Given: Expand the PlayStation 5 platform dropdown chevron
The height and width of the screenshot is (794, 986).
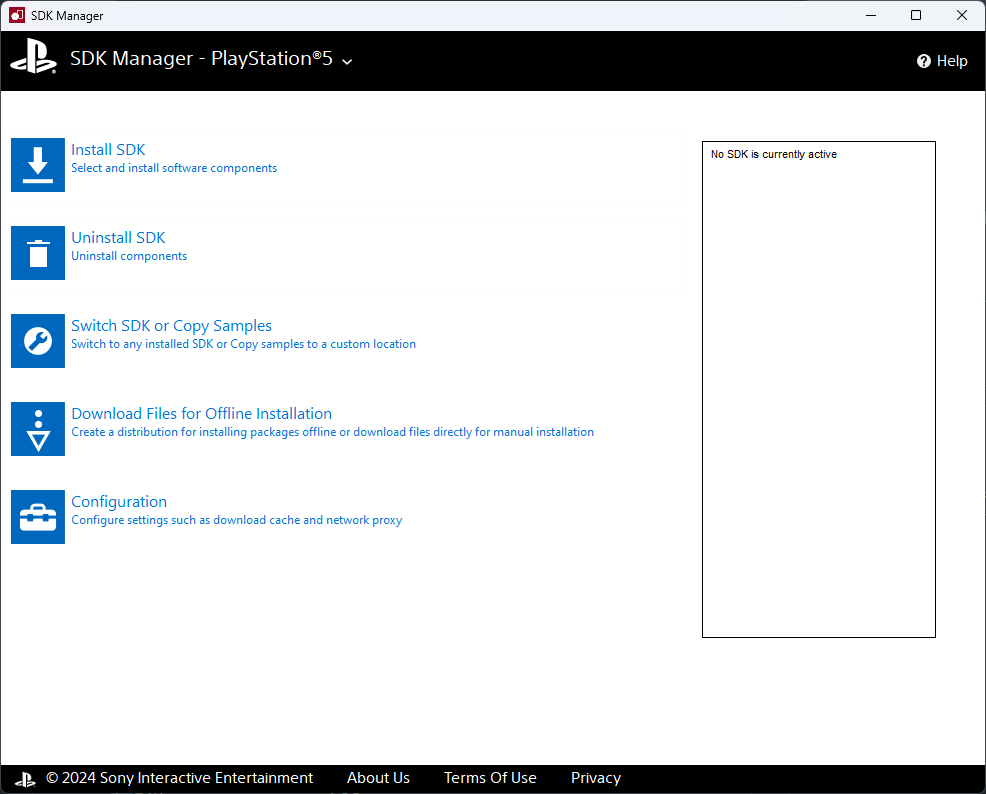Looking at the screenshot, I should pyautogui.click(x=347, y=62).
